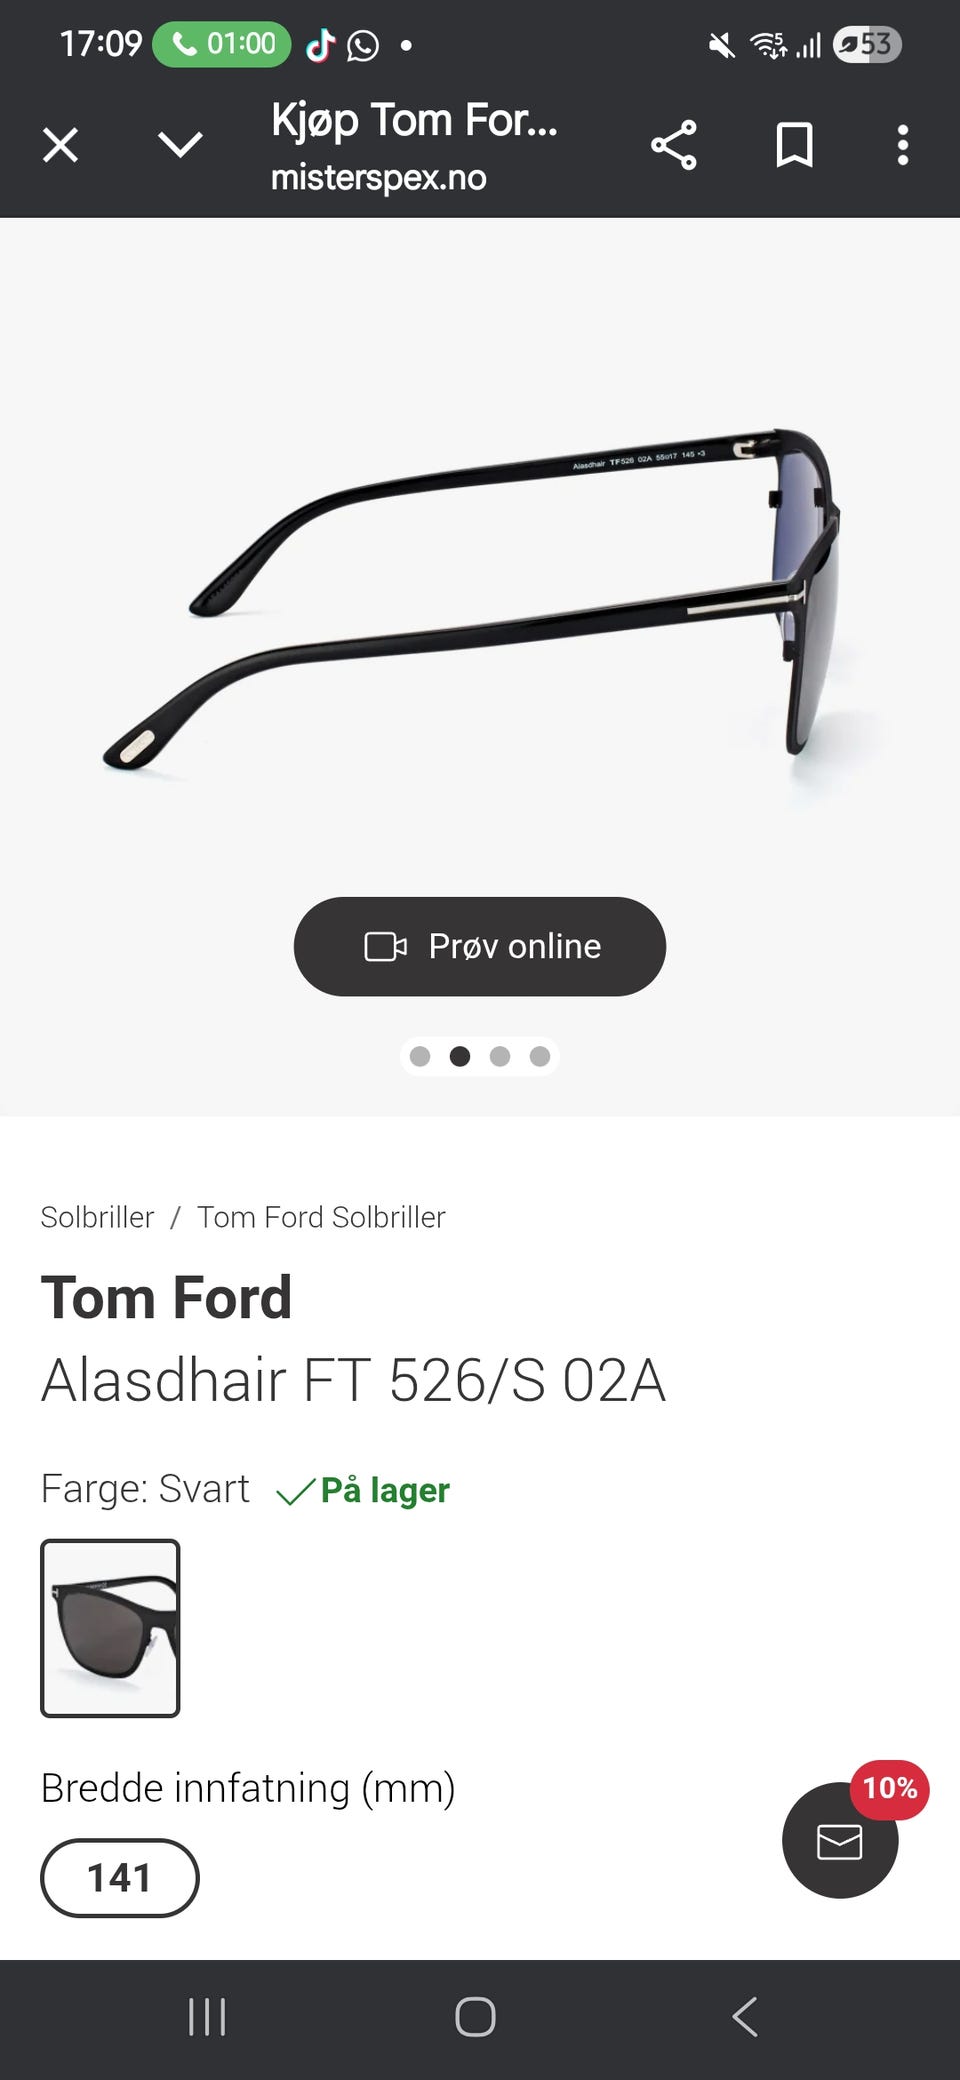Tap the 10% discount badge
The image size is (960, 2080).
(890, 1788)
